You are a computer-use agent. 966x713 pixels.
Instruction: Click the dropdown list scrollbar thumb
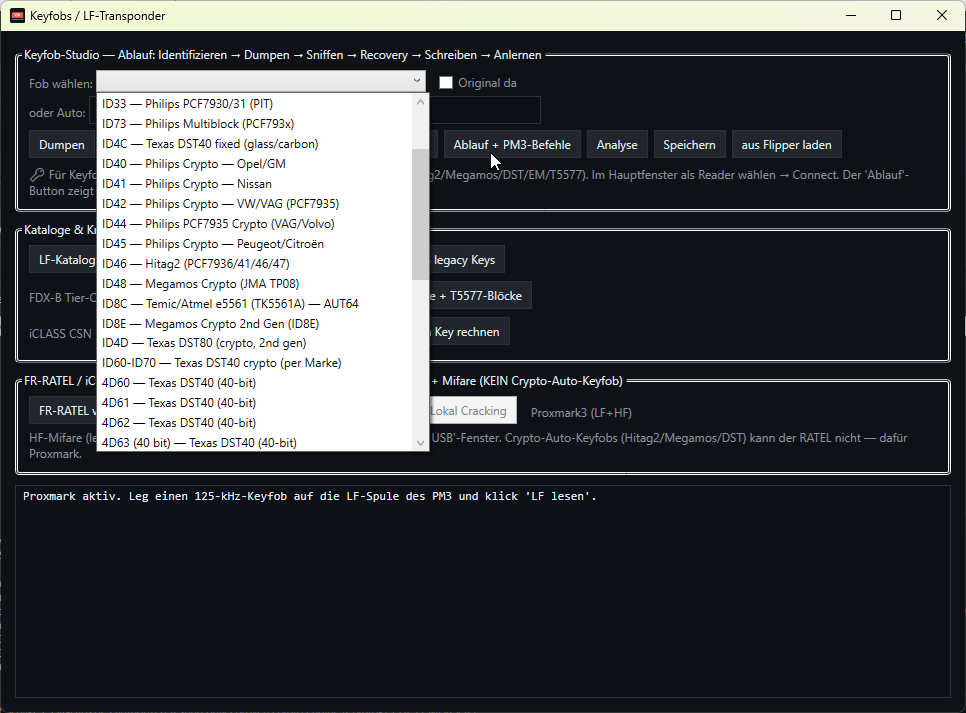[420, 214]
